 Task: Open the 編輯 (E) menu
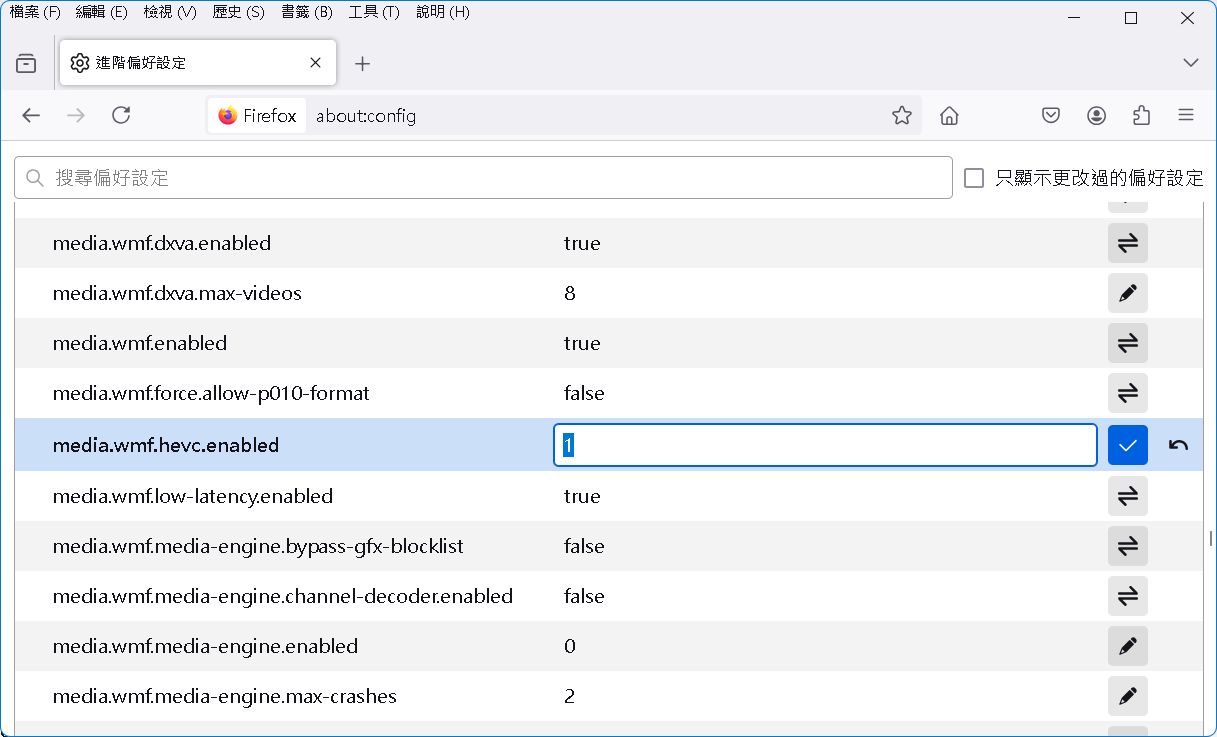click(x=101, y=12)
